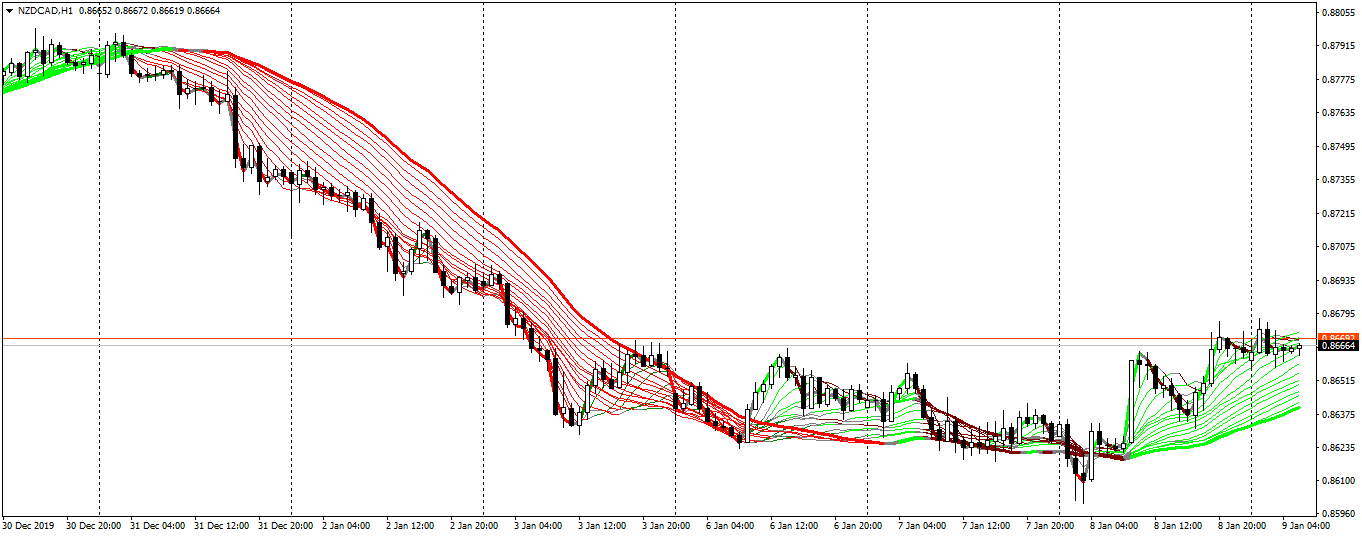
Task: Click price level 0.87355 on the axis
Action: [1338, 180]
